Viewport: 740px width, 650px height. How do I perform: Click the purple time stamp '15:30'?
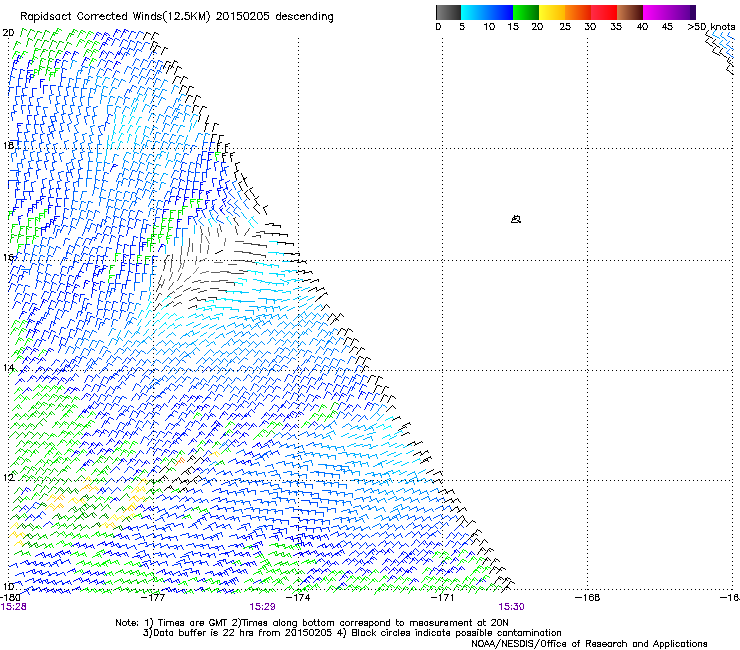[x=512, y=607]
